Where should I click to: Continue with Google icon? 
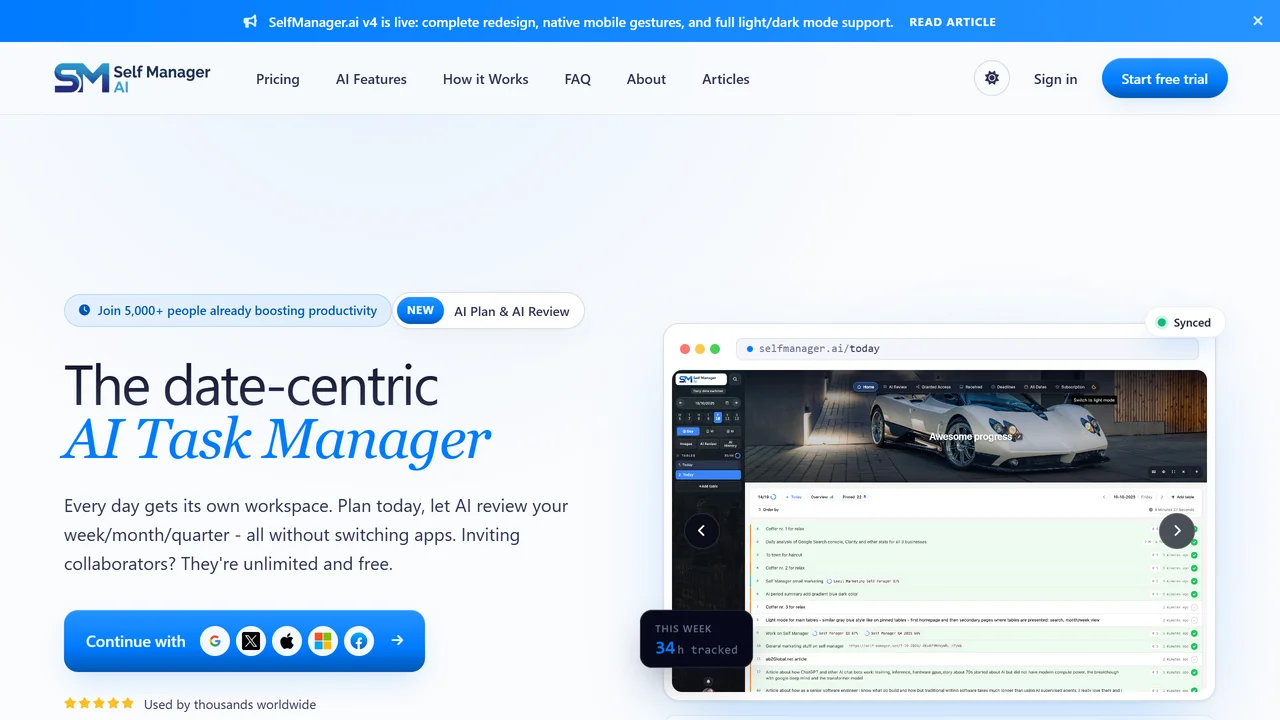click(x=215, y=641)
